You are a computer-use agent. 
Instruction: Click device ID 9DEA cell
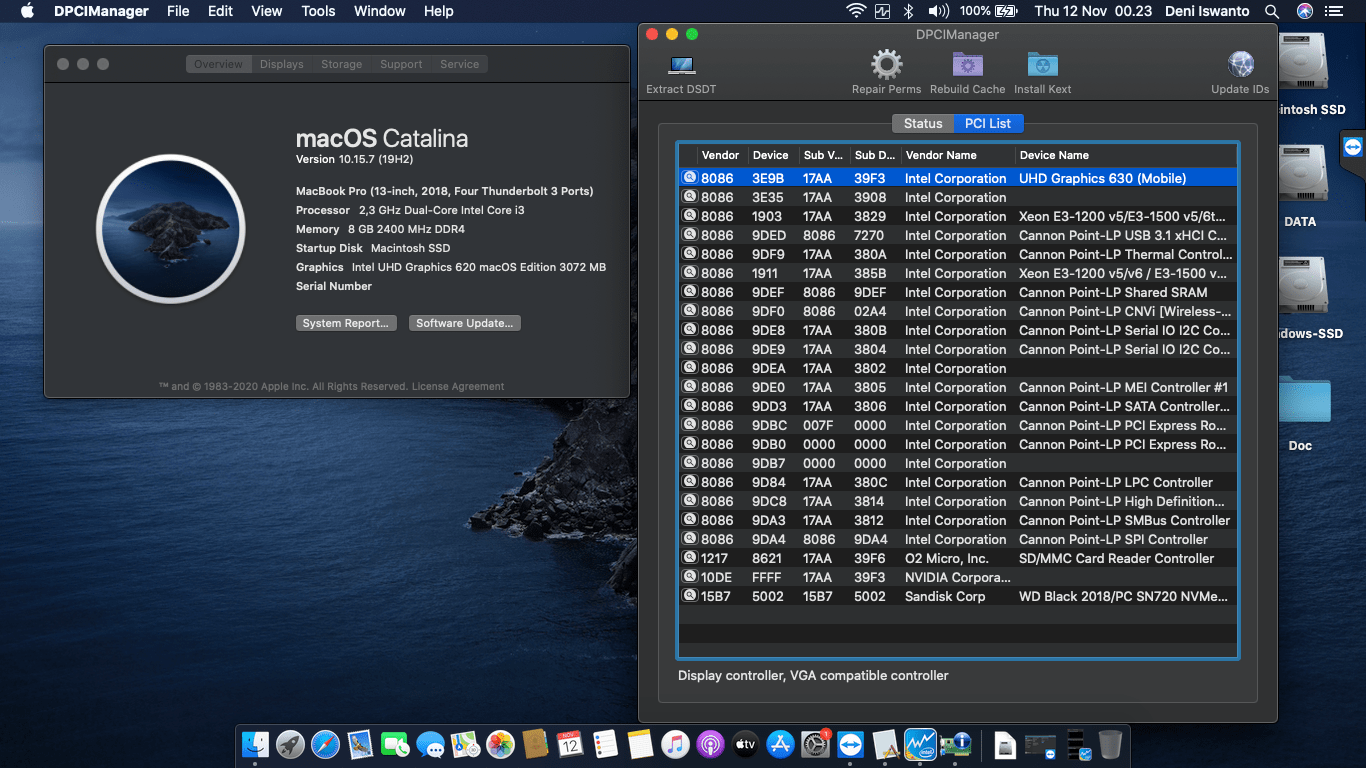(769, 368)
